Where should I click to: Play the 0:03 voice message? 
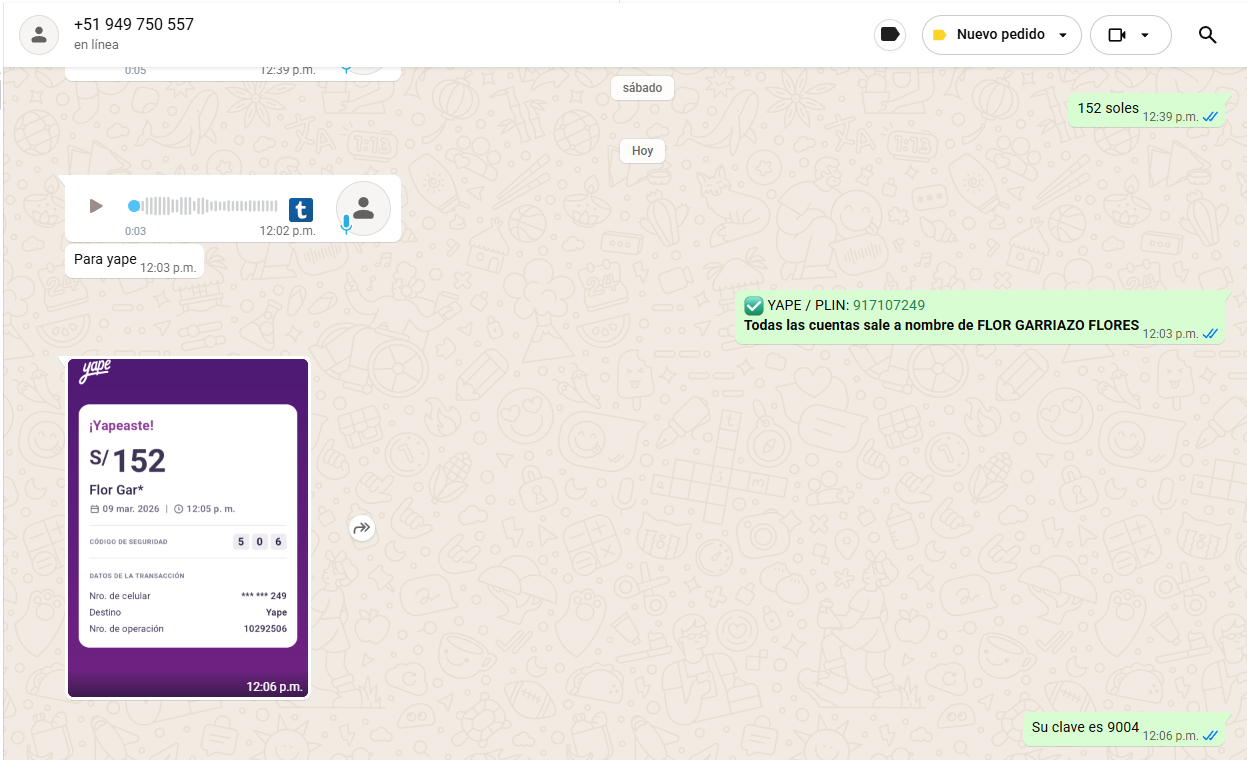click(96, 206)
